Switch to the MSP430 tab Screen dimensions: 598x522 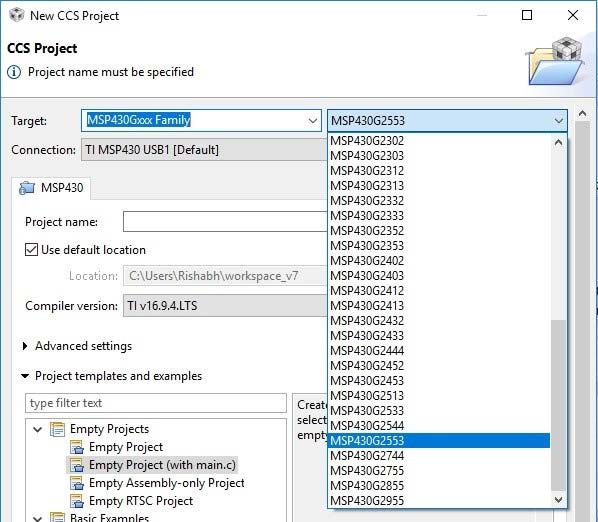tap(52, 188)
